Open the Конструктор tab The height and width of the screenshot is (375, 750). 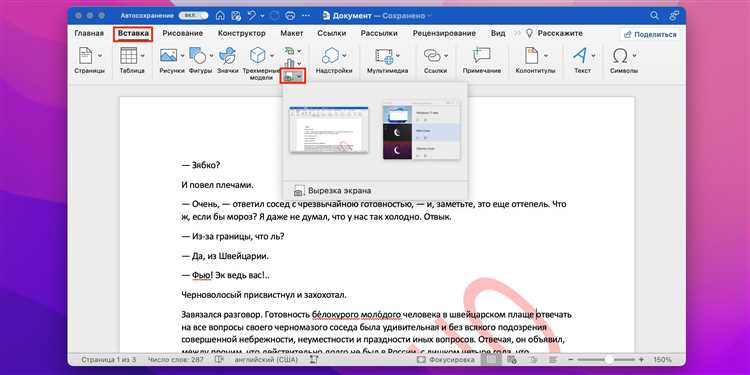(x=242, y=33)
